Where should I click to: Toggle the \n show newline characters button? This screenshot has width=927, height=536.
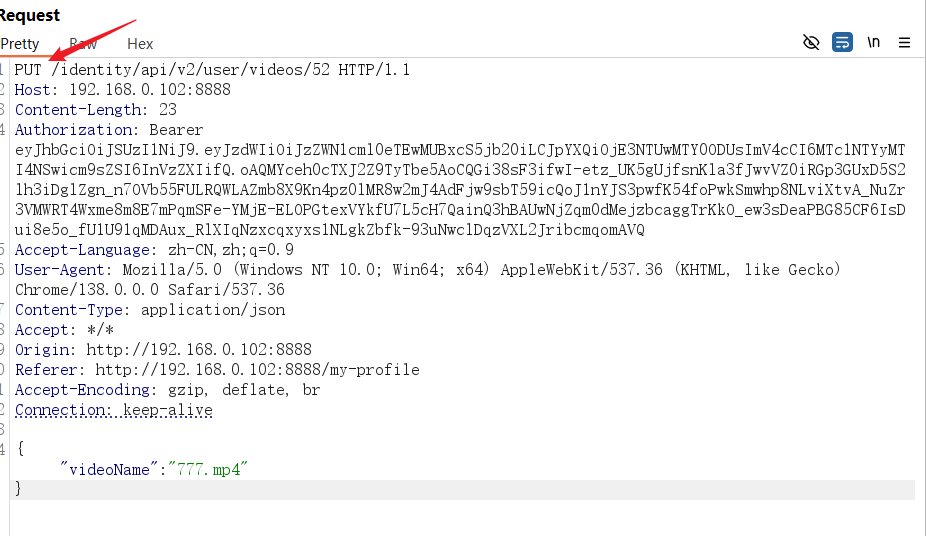click(873, 43)
